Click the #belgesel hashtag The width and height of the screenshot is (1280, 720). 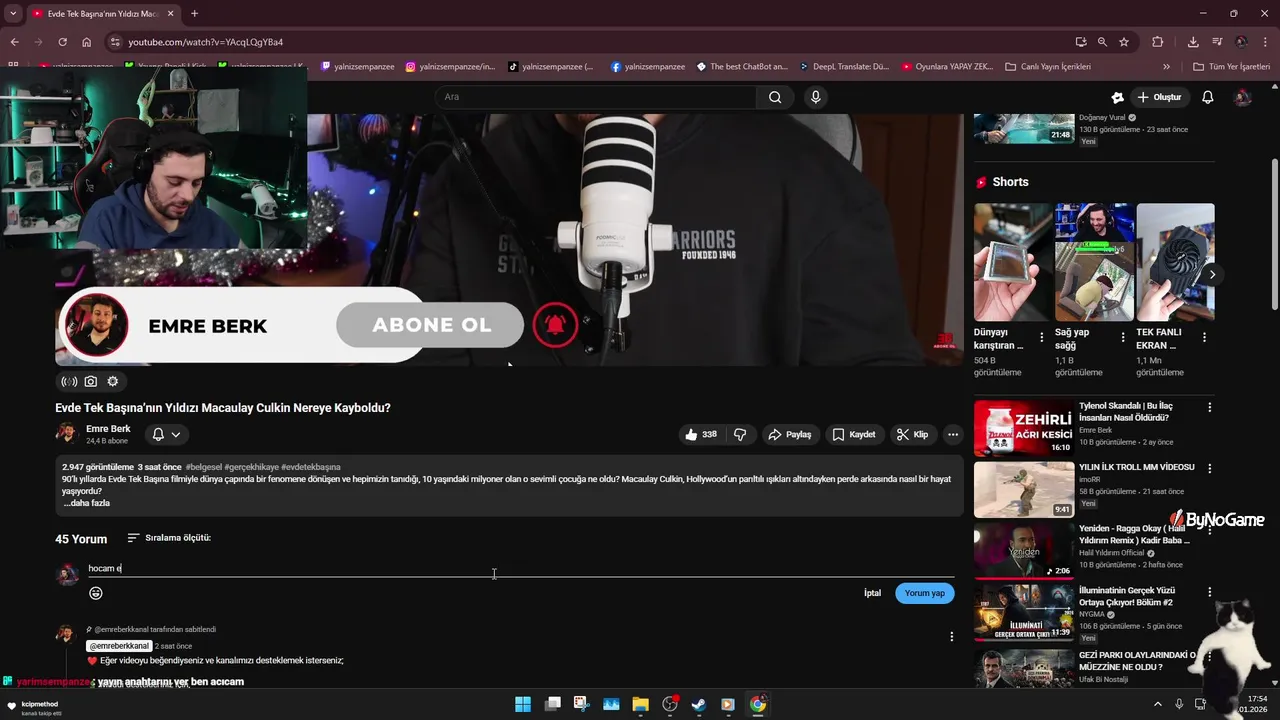point(203,467)
